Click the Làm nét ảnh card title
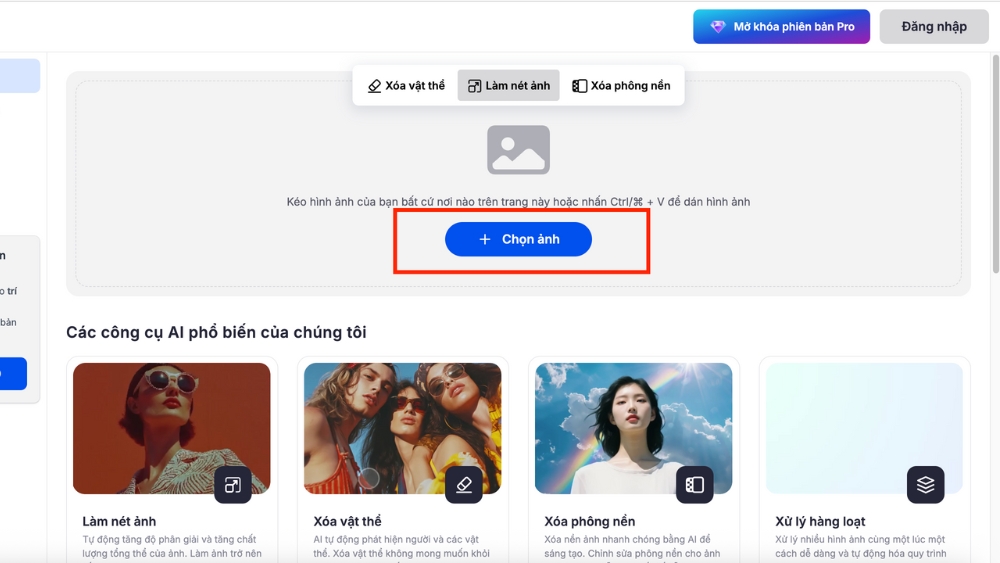This screenshot has height=563, width=1000. click(119, 522)
